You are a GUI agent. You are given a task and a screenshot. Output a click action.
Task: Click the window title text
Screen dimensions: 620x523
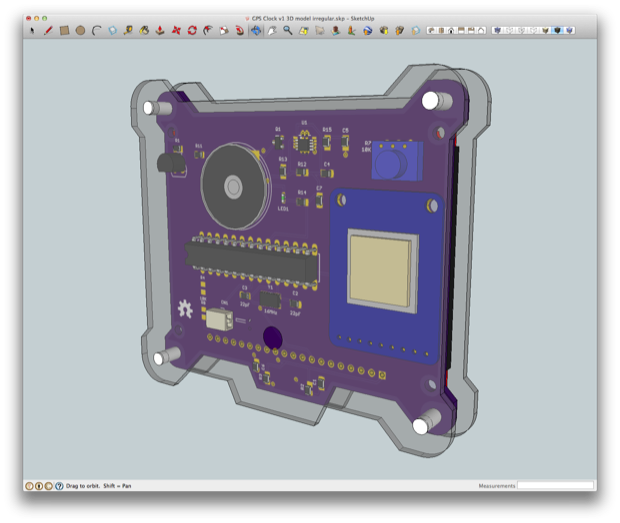tap(312, 18)
